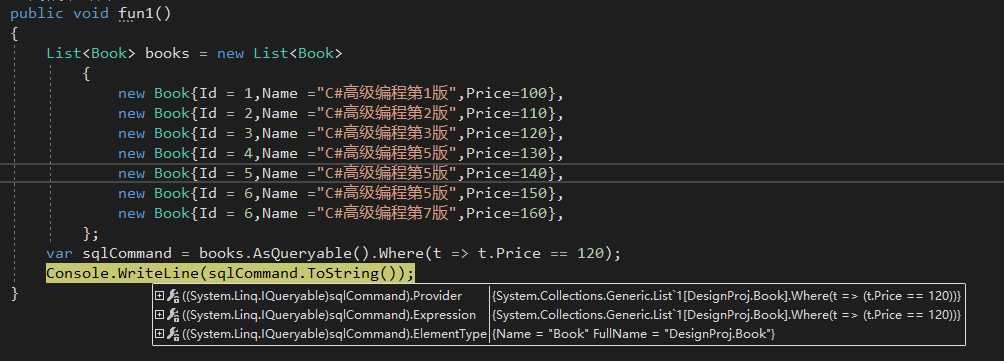Click the Book line with Price=140
1004x361 pixels.
pyautogui.click(x=341, y=173)
